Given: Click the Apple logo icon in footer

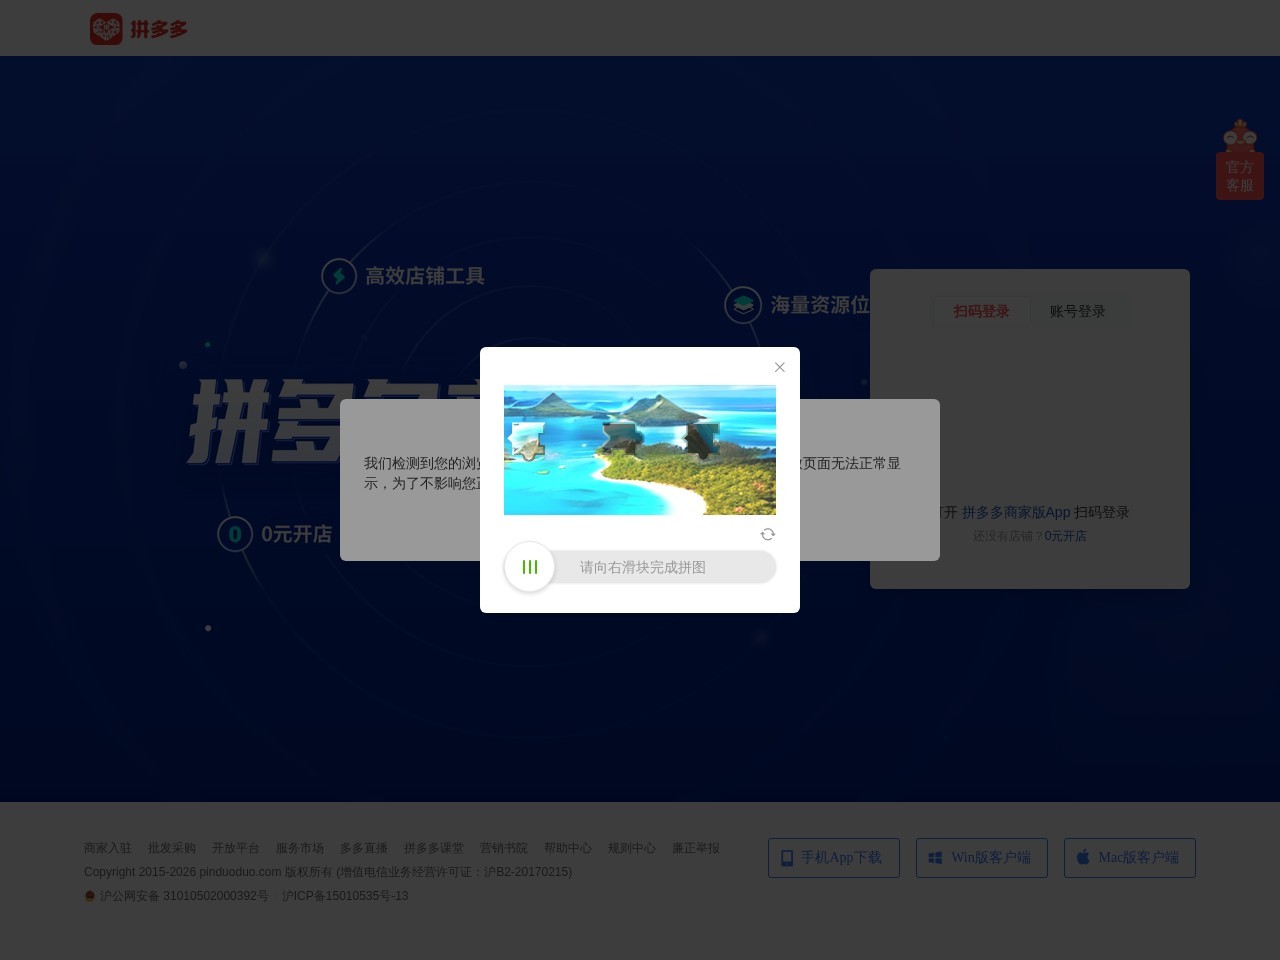Looking at the screenshot, I should pyautogui.click(x=1083, y=857).
